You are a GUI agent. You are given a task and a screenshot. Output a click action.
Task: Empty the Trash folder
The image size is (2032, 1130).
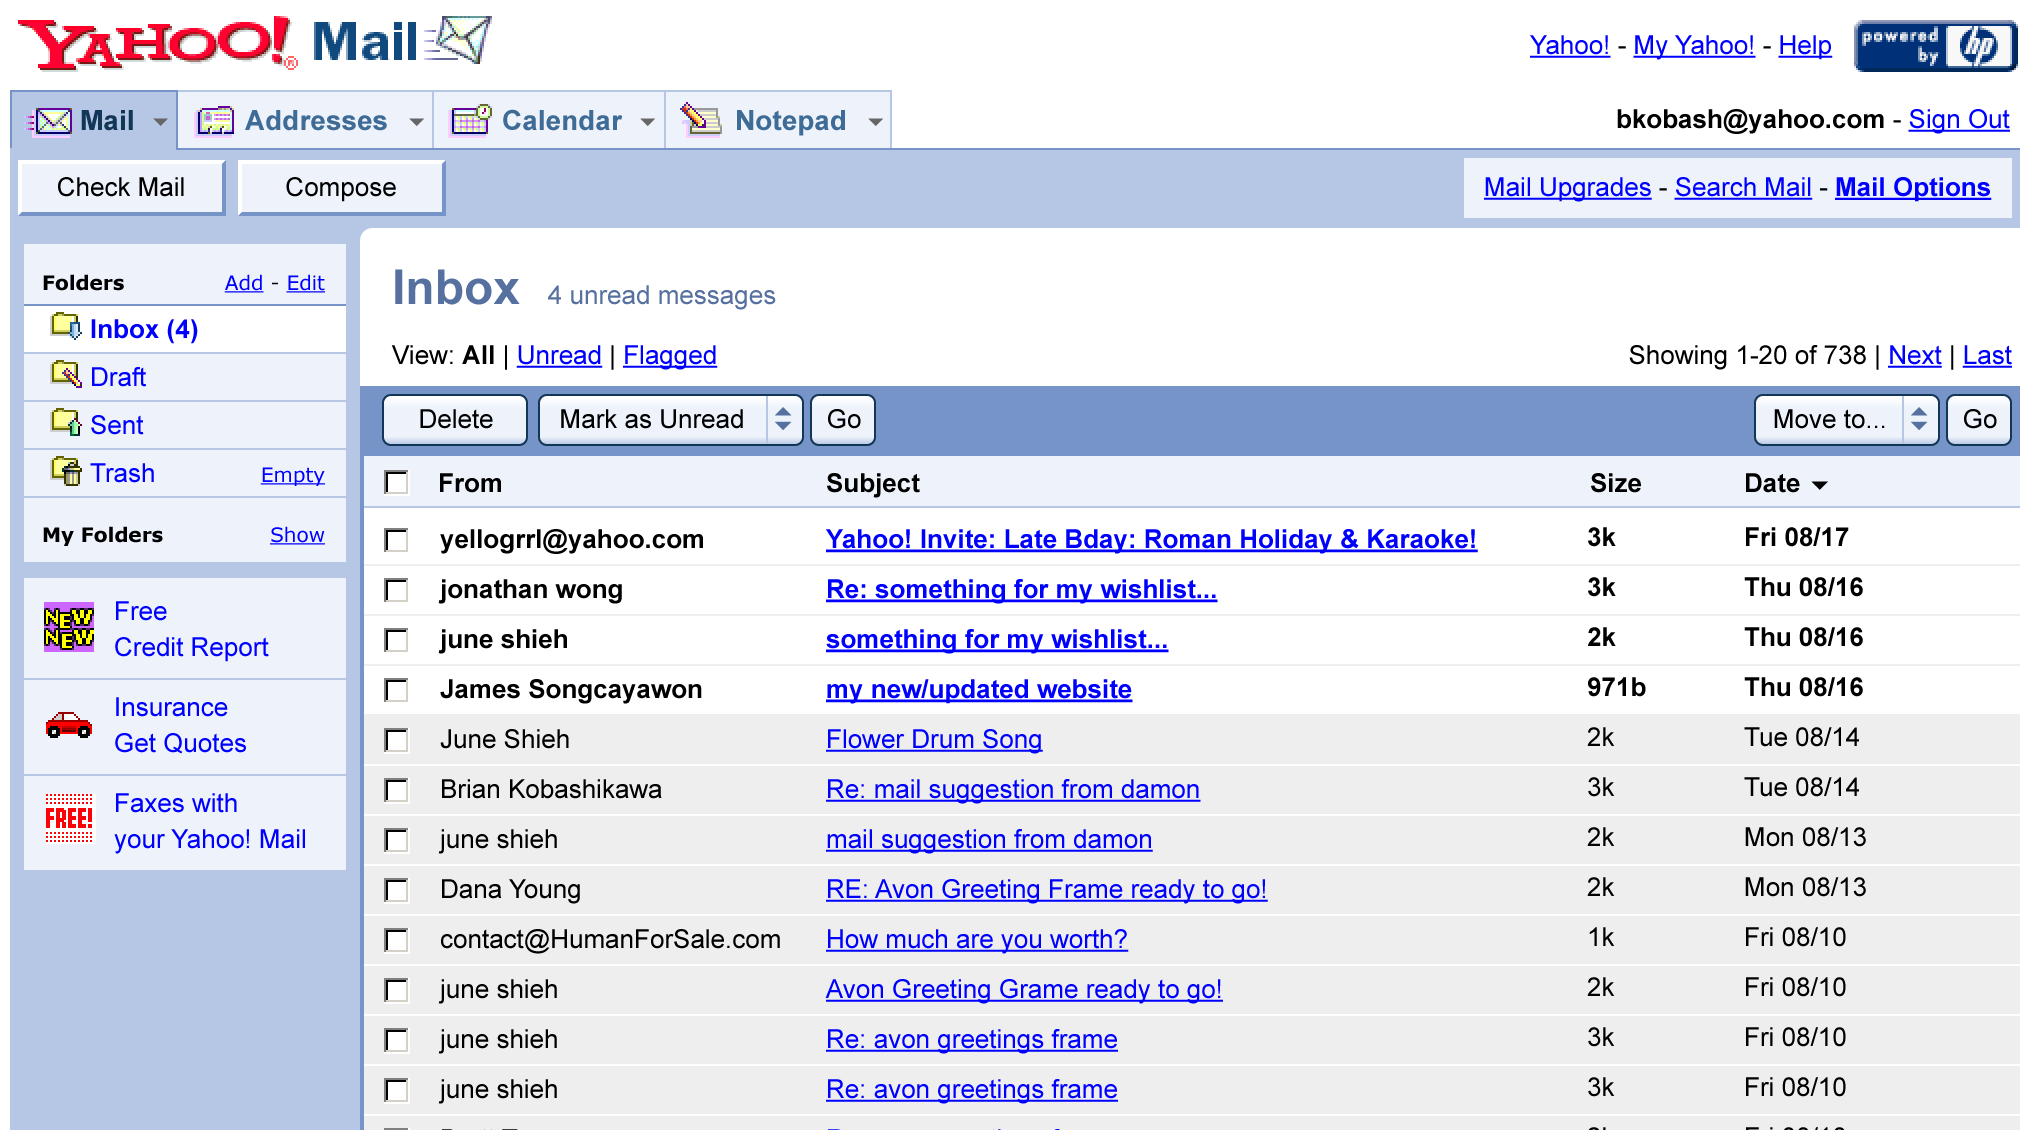[293, 475]
